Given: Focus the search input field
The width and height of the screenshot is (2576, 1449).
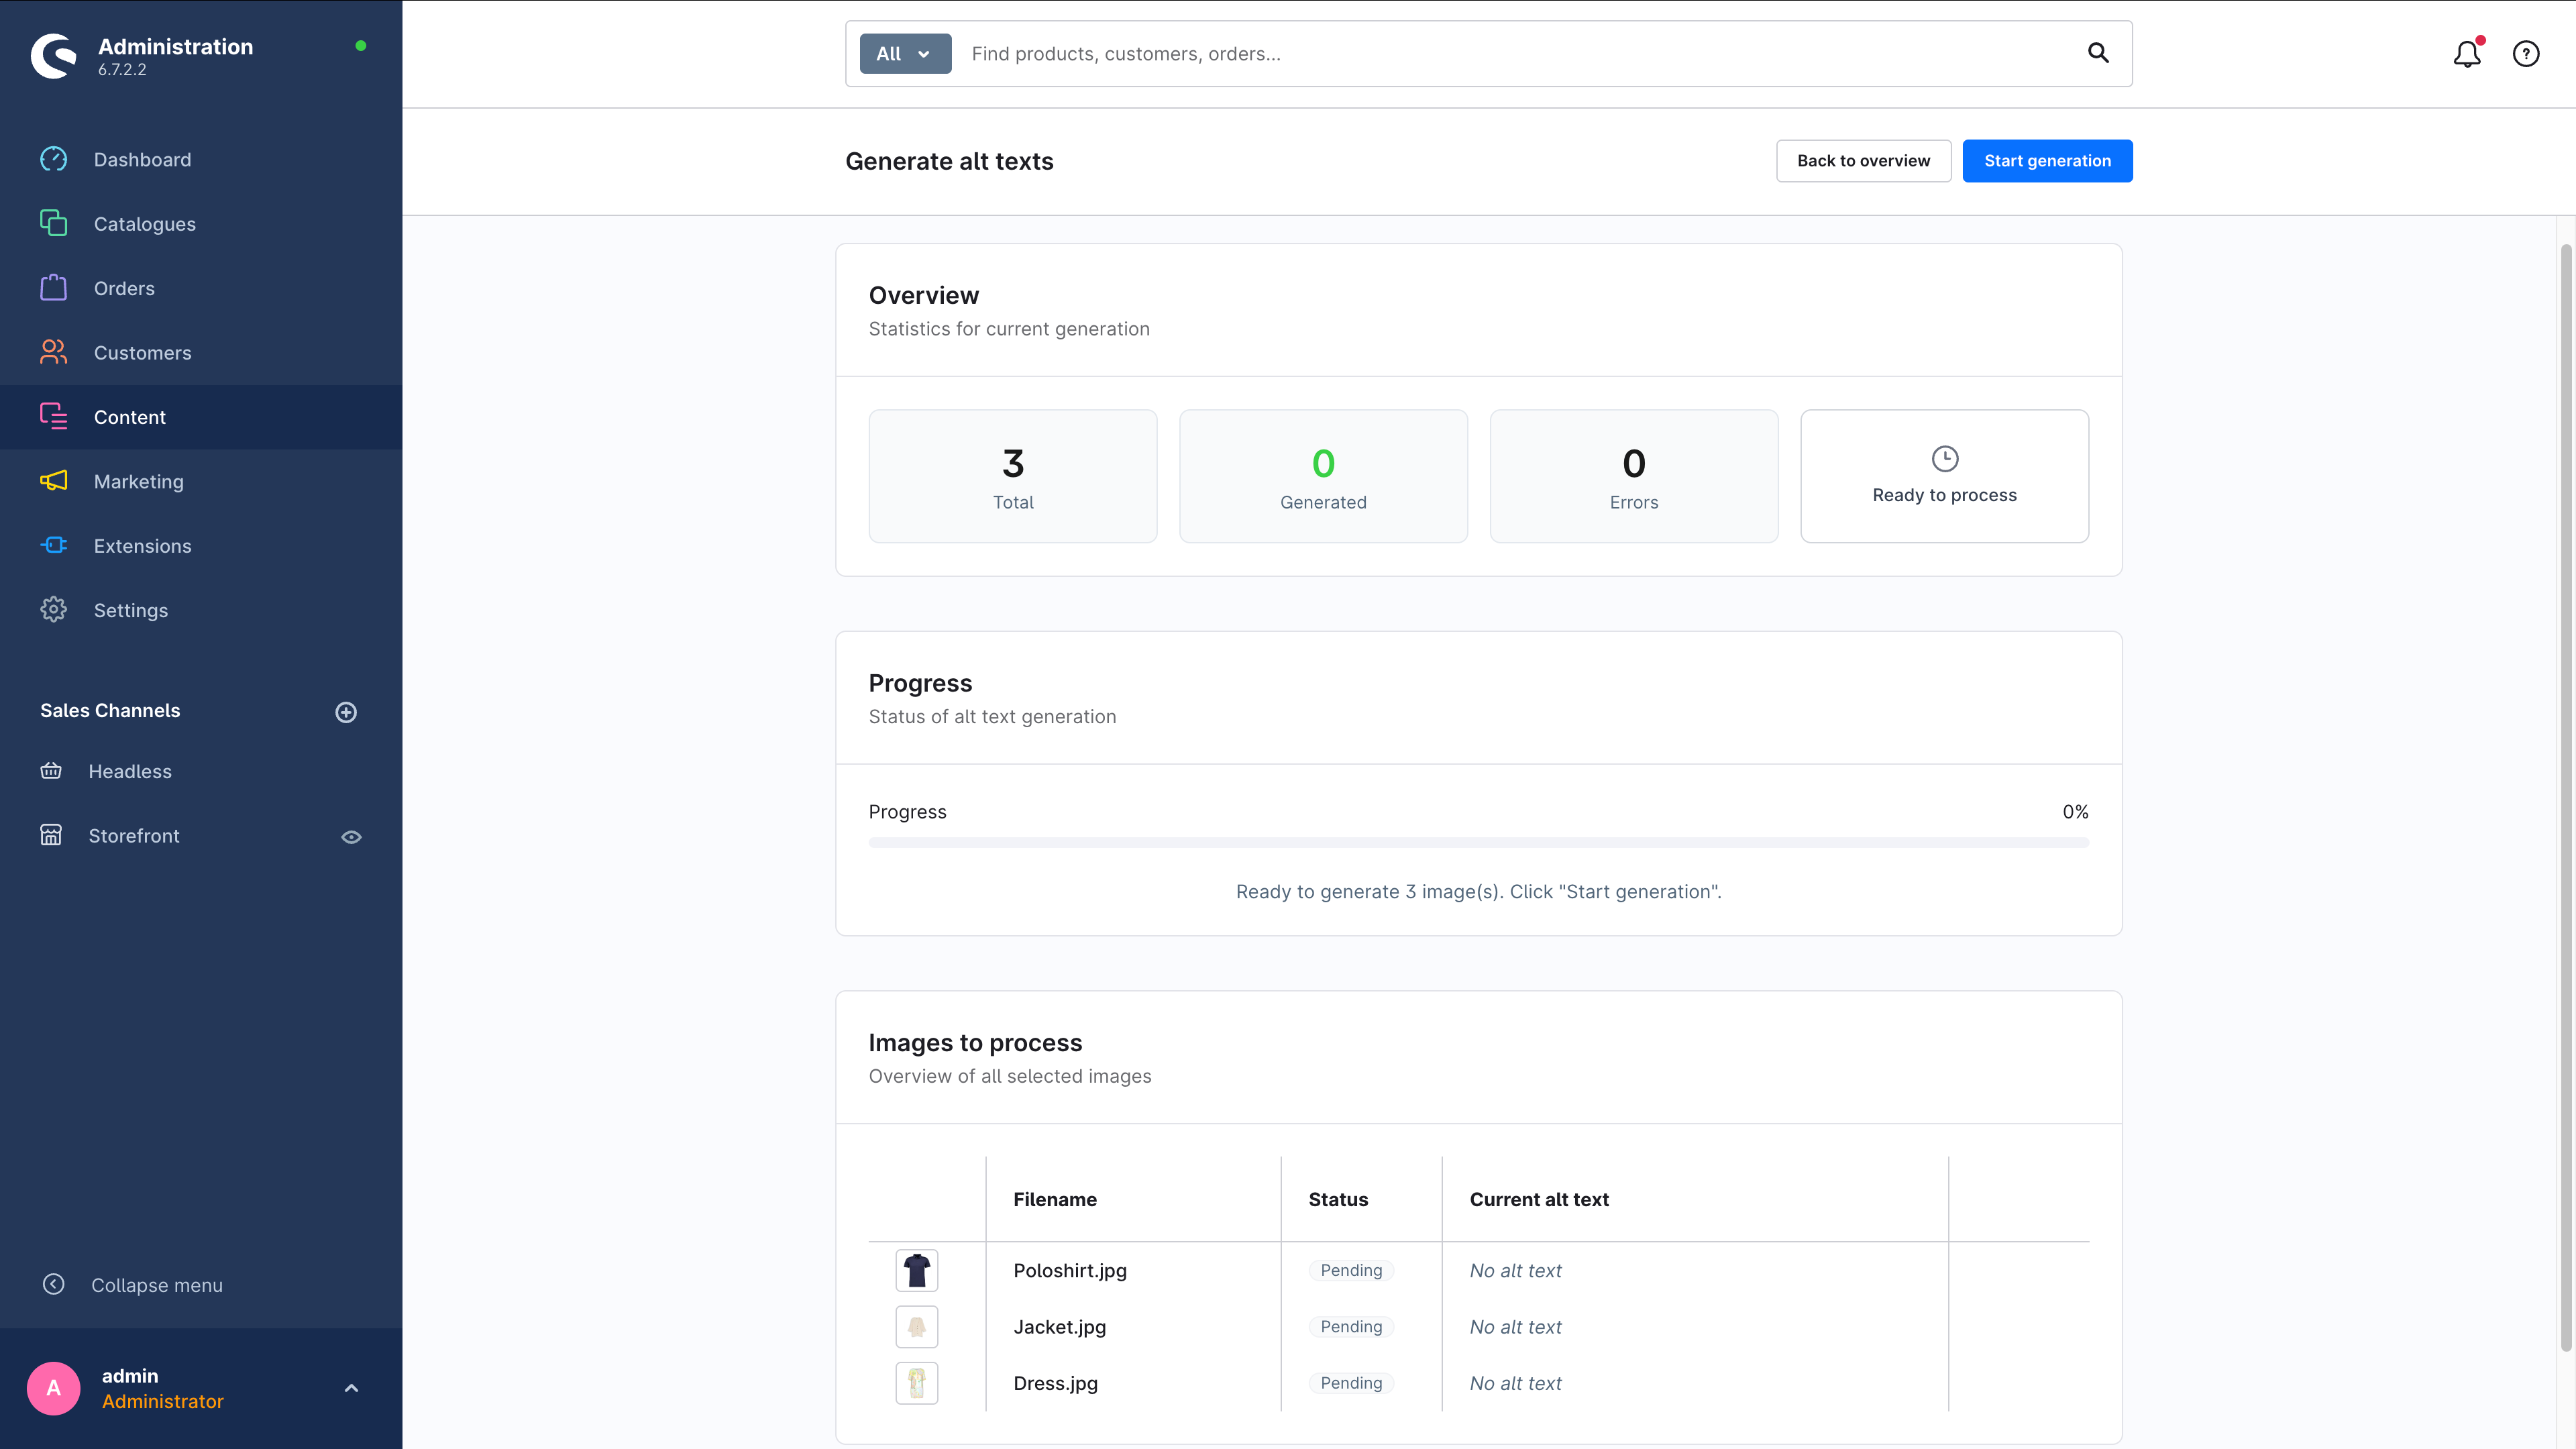Looking at the screenshot, I should (1500, 54).
